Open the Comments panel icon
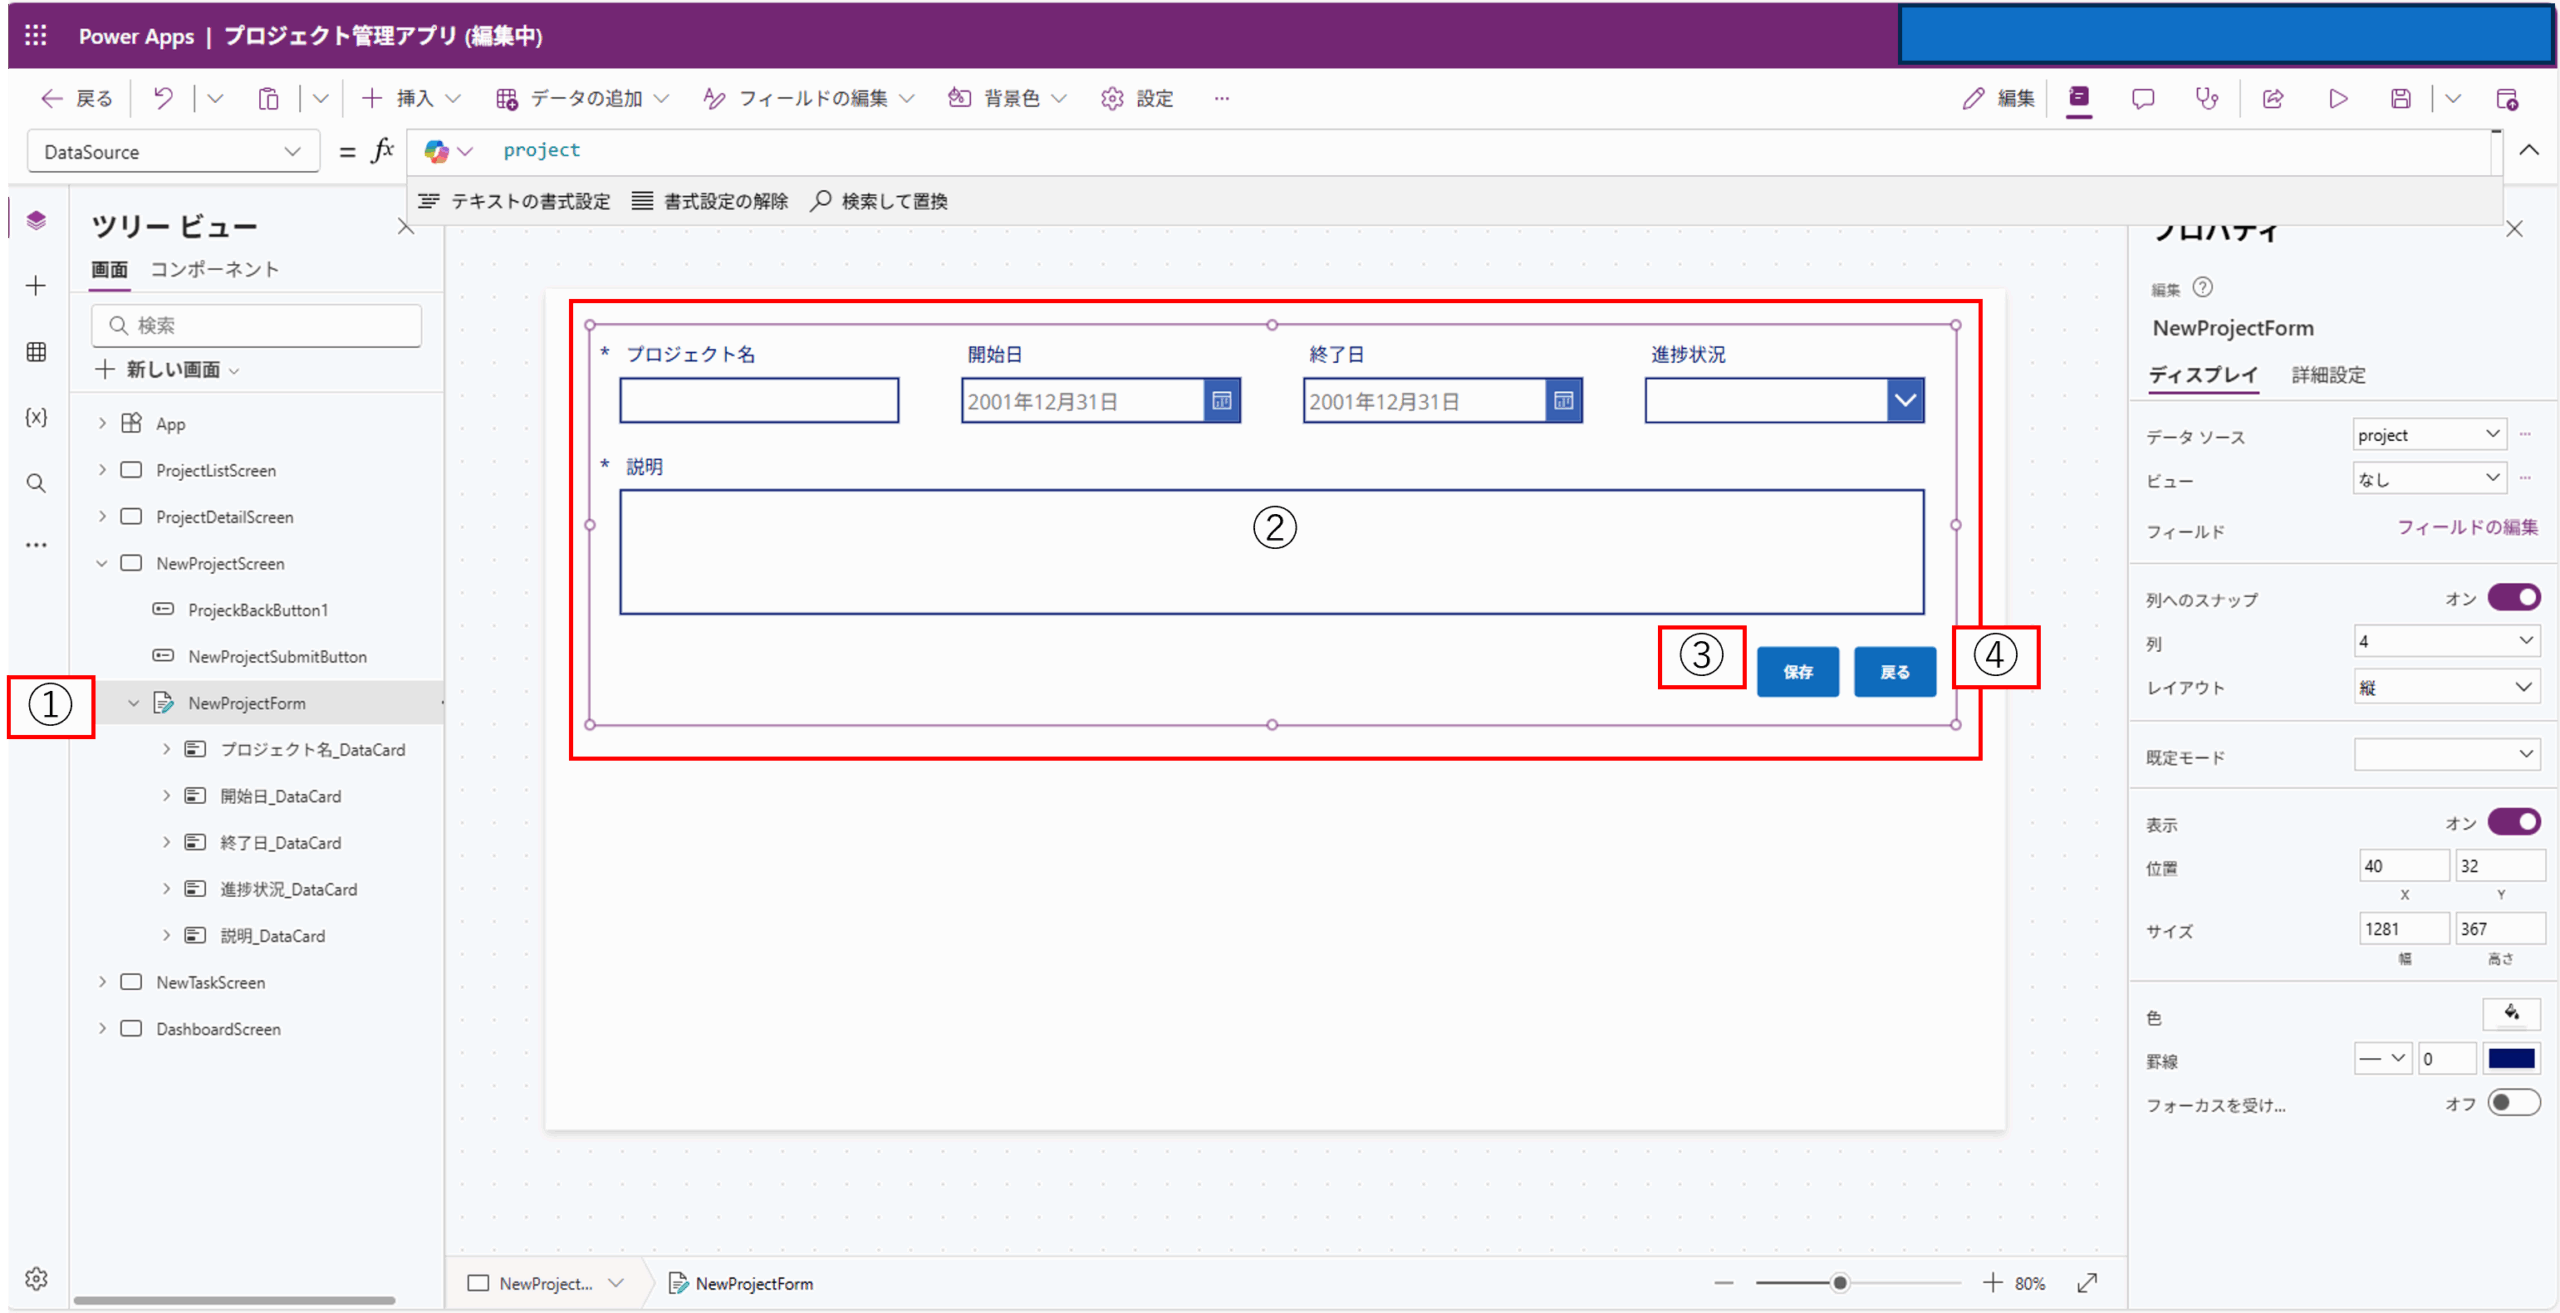Screen dimensions: 2560x1313 tap(2143, 98)
